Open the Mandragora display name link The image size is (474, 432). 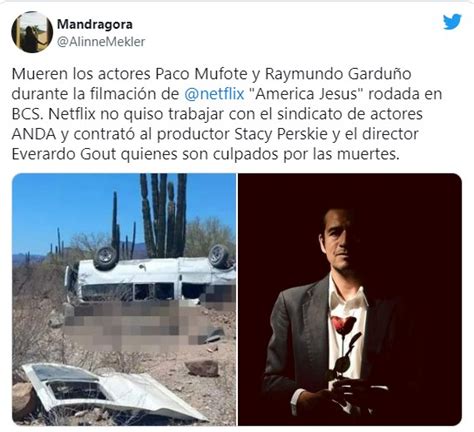coord(95,24)
